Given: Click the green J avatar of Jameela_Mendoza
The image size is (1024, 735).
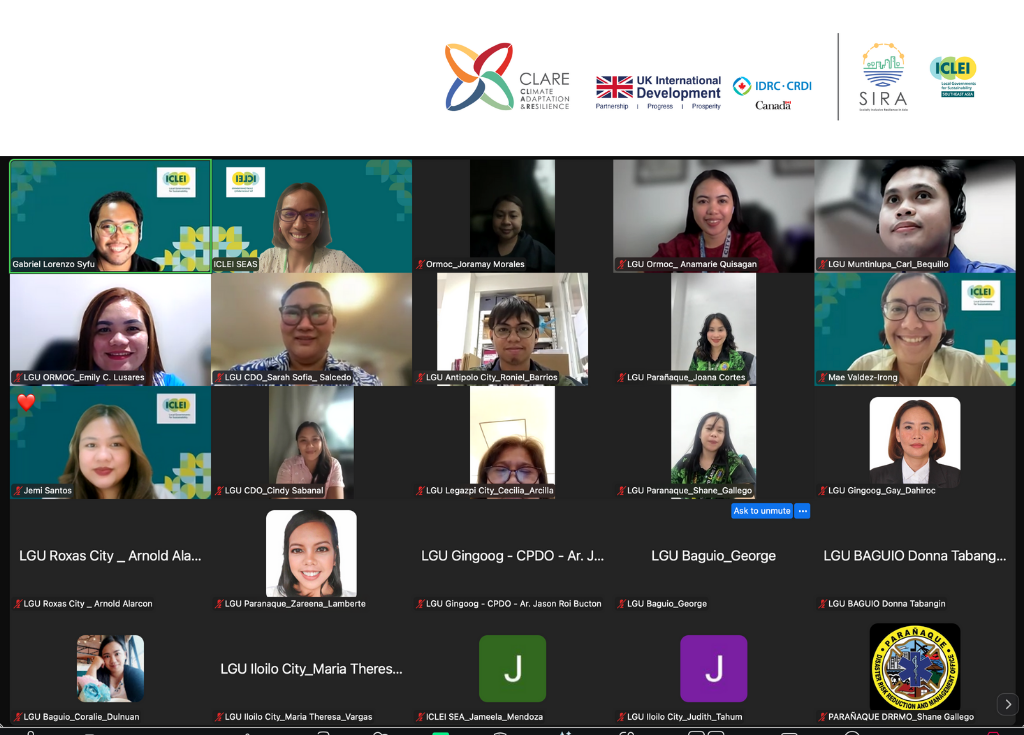Looking at the screenshot, I should click(x=512, y=668).
